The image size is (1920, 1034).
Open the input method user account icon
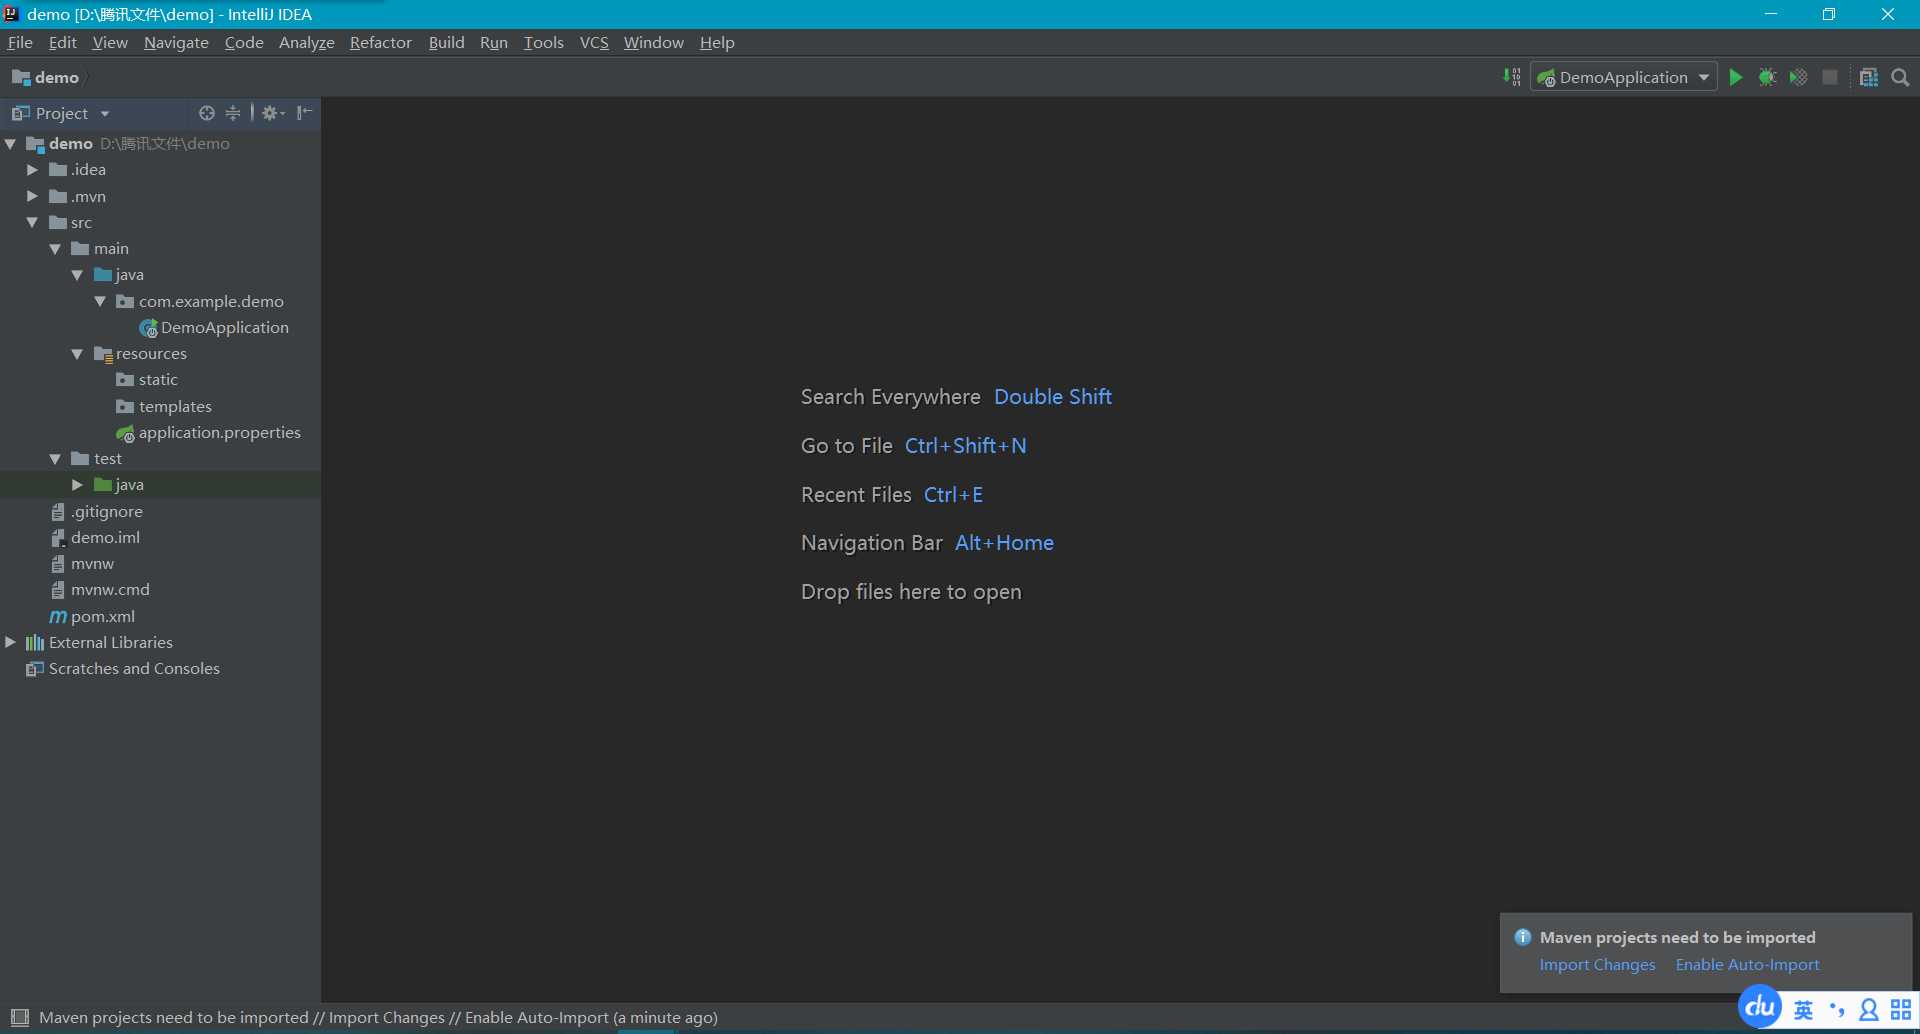pos(1868,1010)
